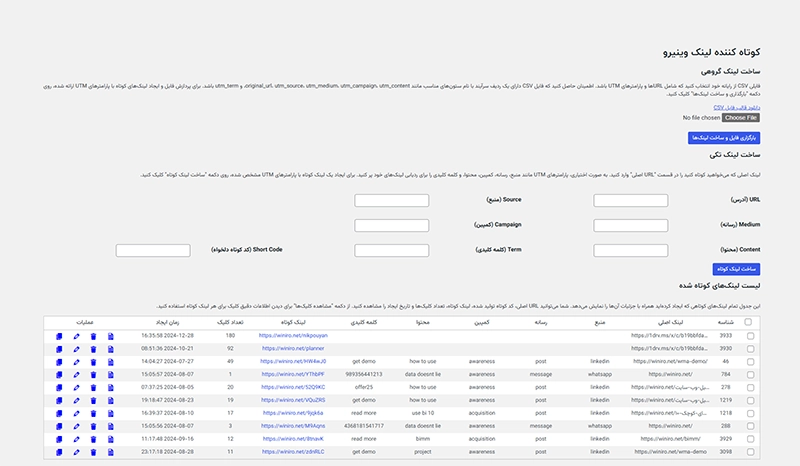Click the 16:35:58 2024-12-28 creation time cell
Viewport: 800px width, 466px height.
pos(167,336)
